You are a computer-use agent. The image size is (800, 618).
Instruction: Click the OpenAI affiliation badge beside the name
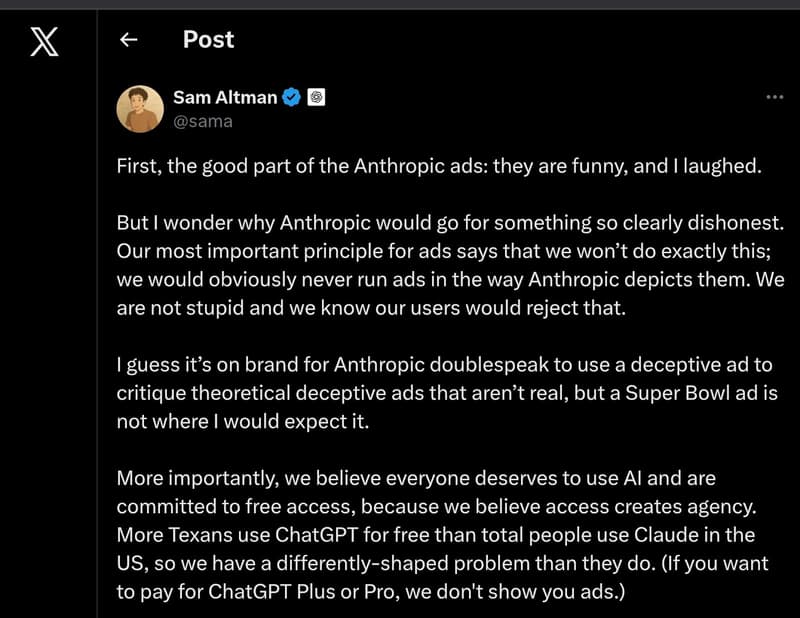pos(316,97)
